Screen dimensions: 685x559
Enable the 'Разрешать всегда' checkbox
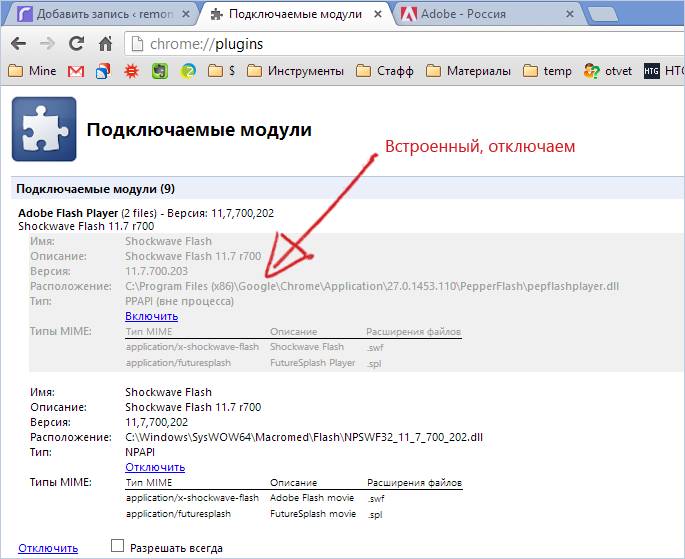[x=118, y=546]
